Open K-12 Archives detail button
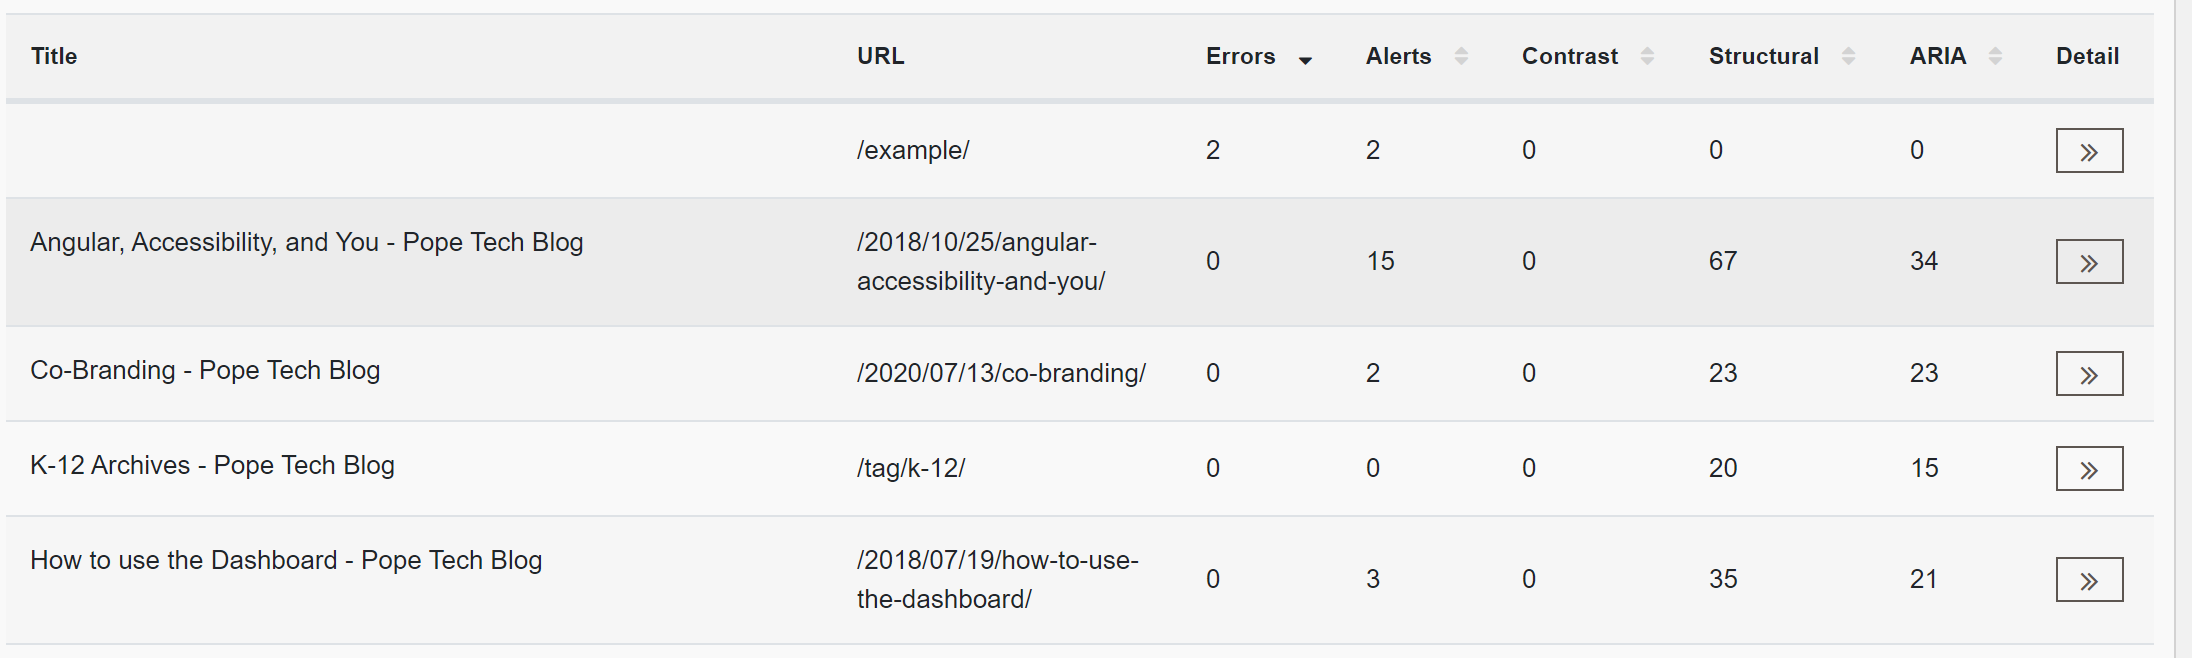The width and height of the screenshot is (2192, 658). [2089, 469]
